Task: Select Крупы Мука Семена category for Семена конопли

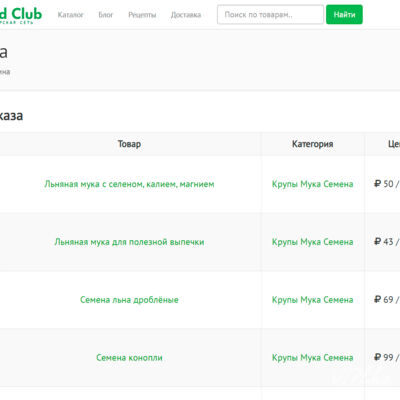Action: 313,358
